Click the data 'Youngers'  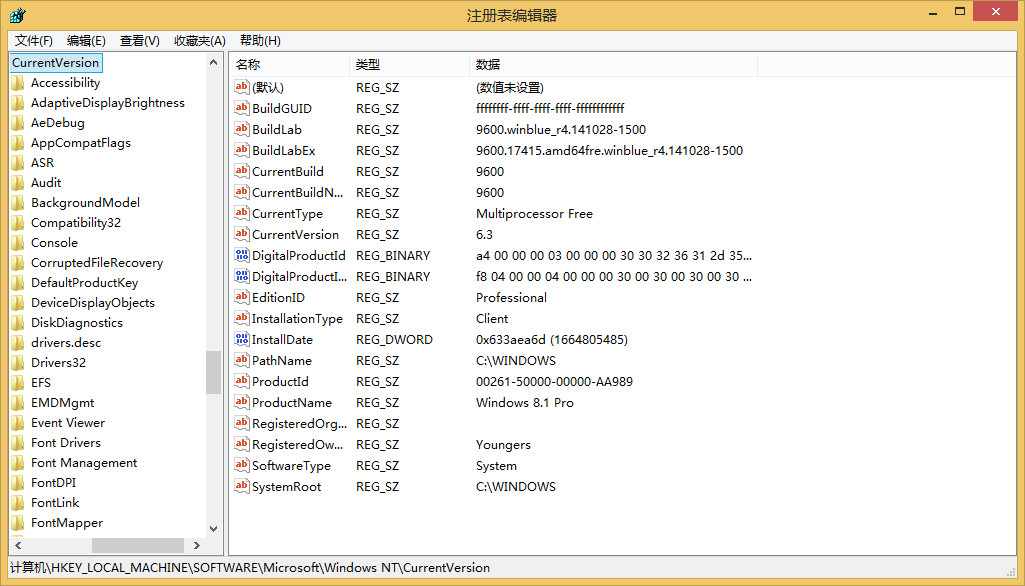tap(503, 444)
